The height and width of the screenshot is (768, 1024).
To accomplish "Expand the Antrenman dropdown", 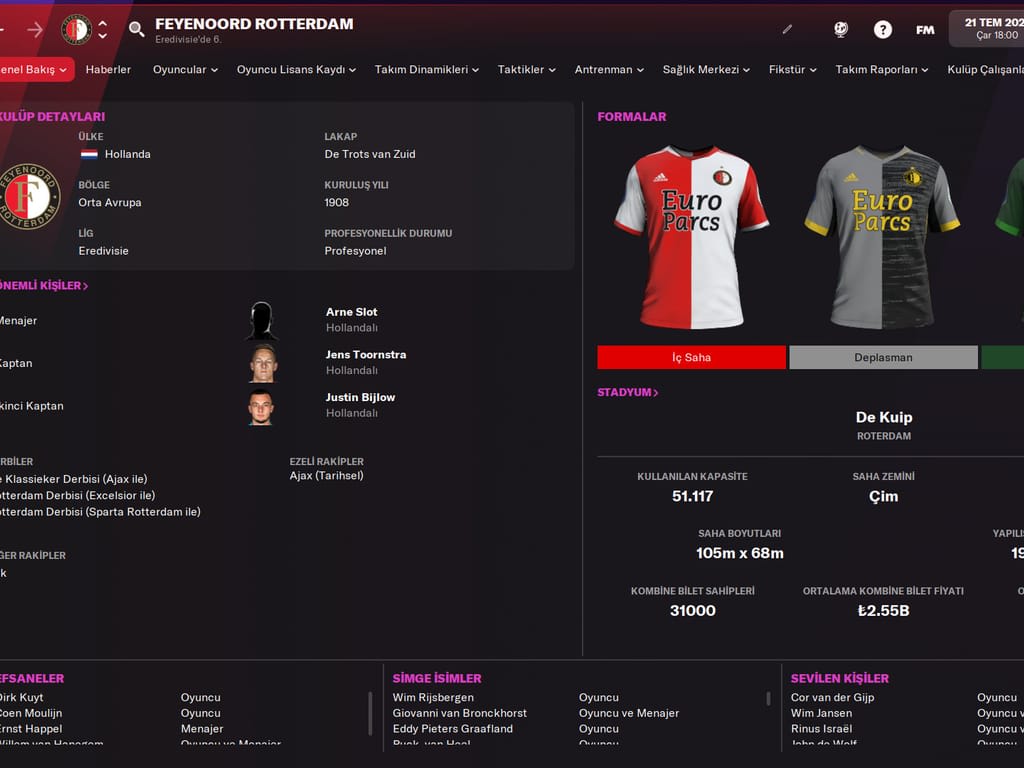I will (x=609, y=69).
